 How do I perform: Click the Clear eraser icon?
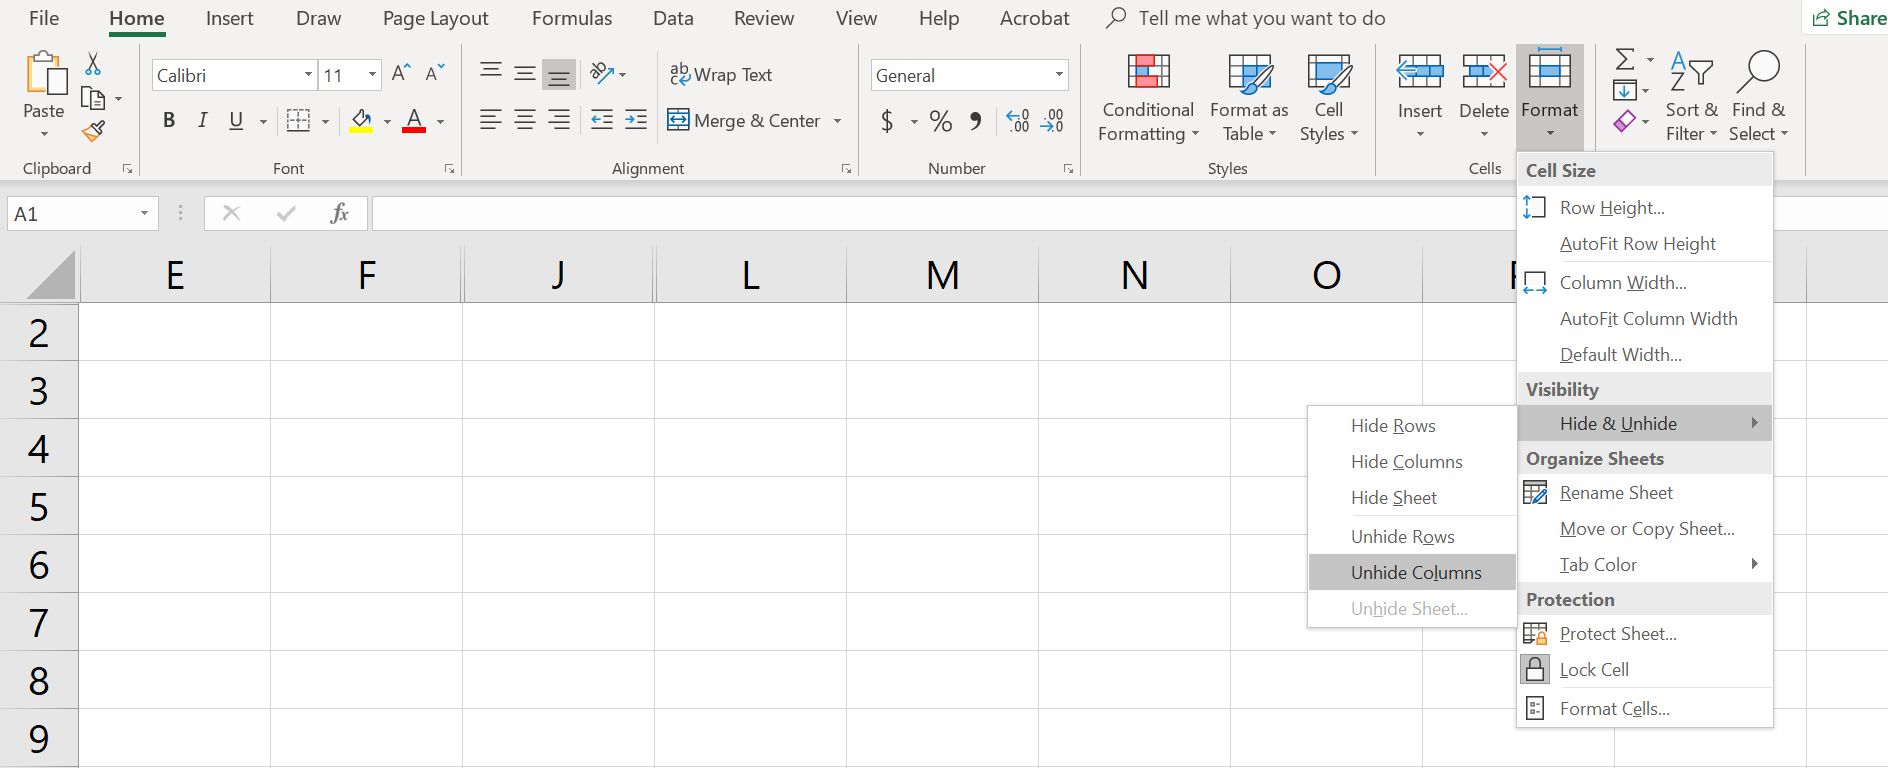pyautogui.click(x=1624, y=121)
